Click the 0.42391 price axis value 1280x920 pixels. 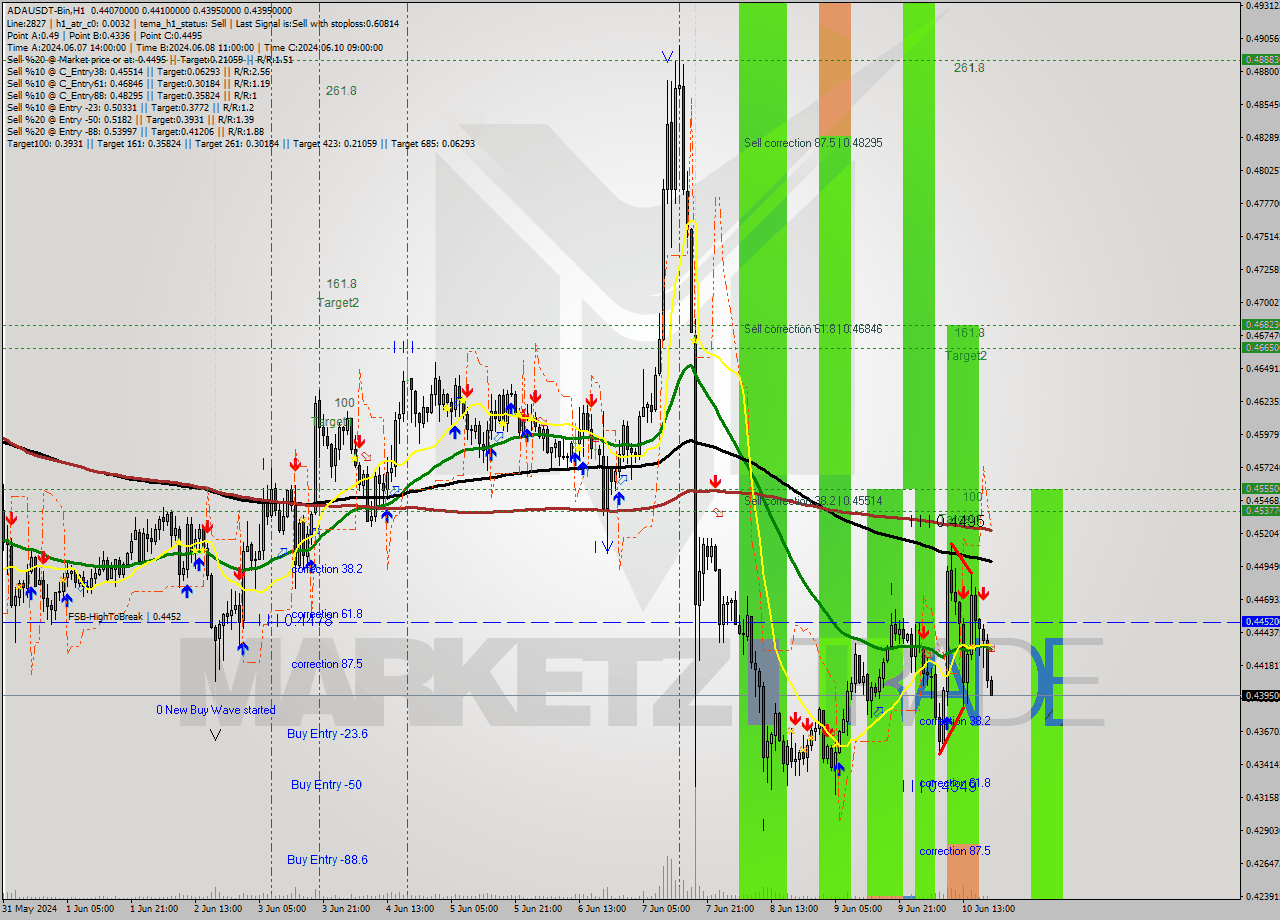click(1262, 896)
